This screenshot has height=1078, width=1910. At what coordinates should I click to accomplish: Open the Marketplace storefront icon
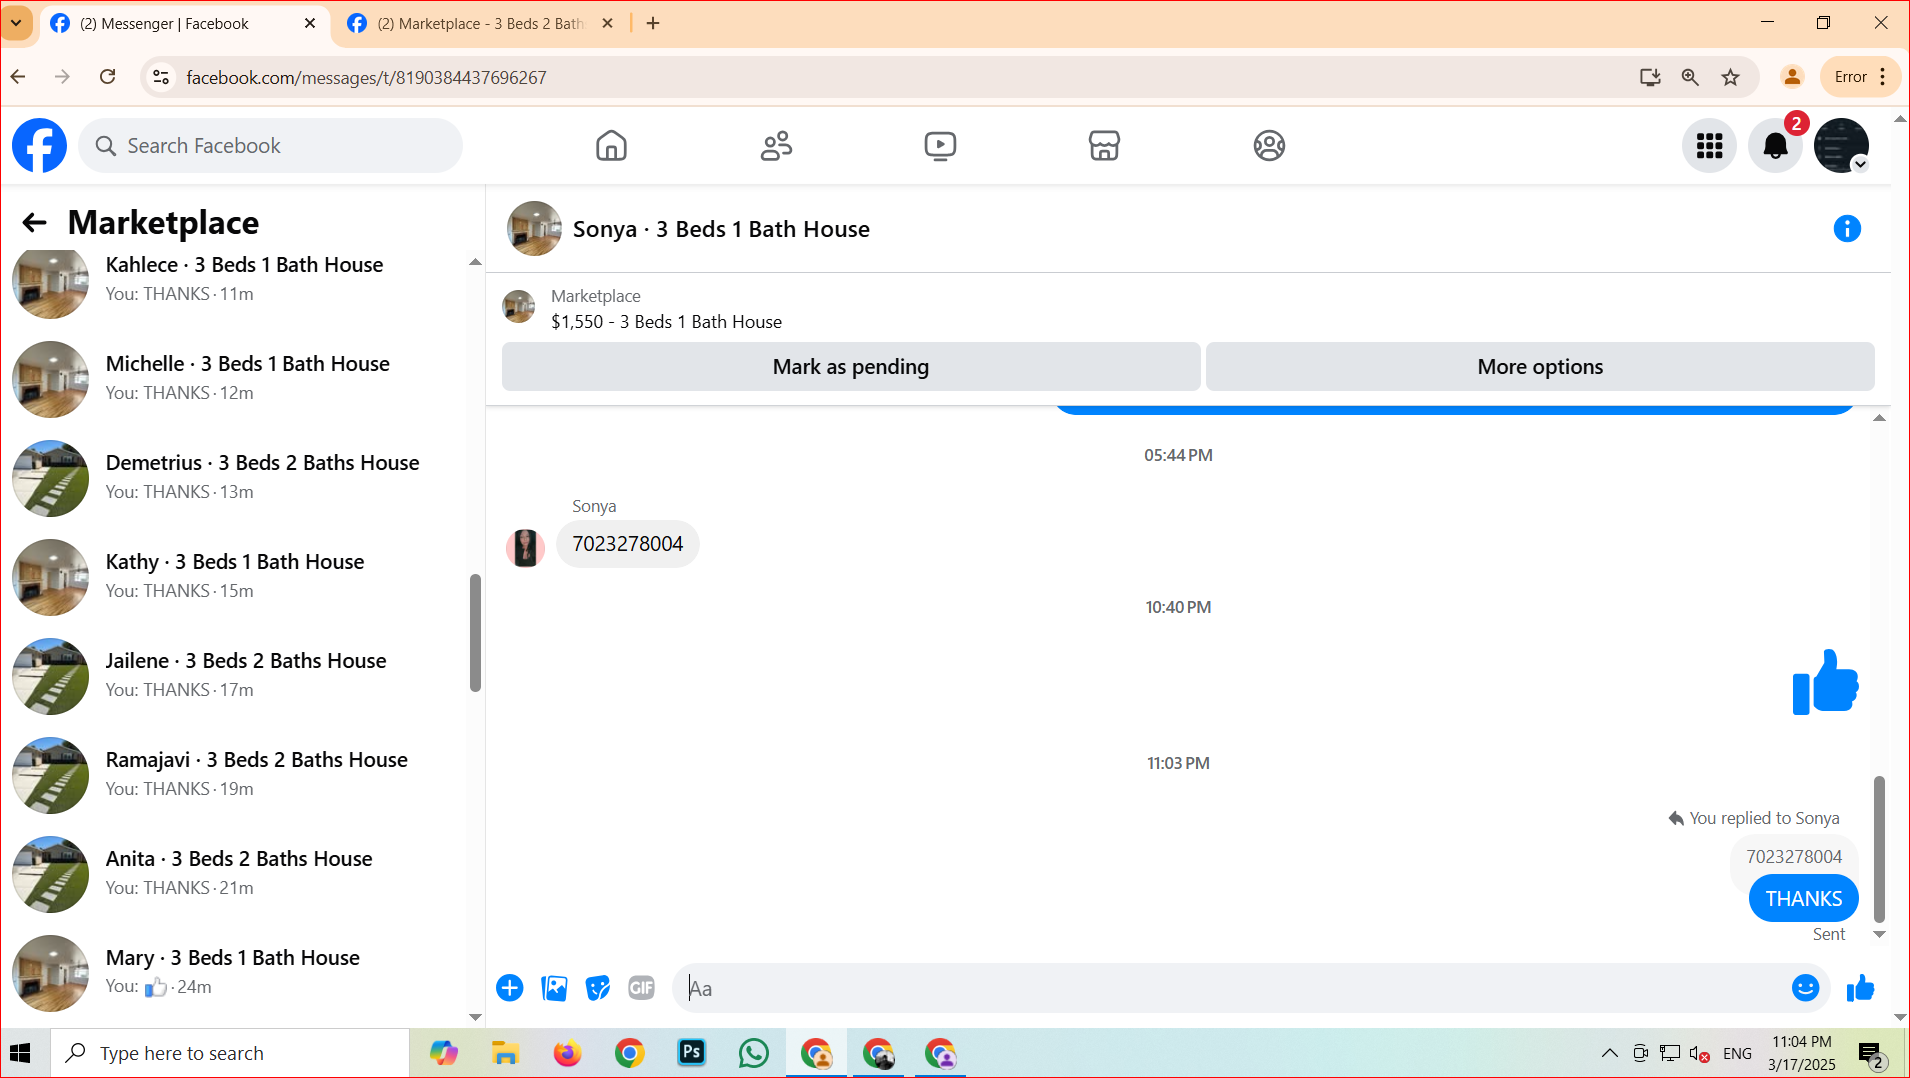pos(1104,146)
